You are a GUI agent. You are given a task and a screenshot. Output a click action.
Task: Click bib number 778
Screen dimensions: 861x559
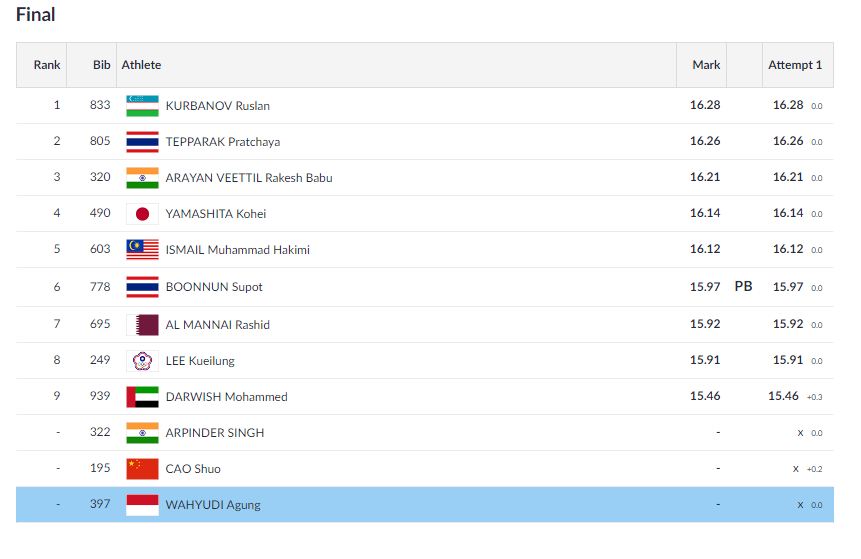[x=100, y=287]
